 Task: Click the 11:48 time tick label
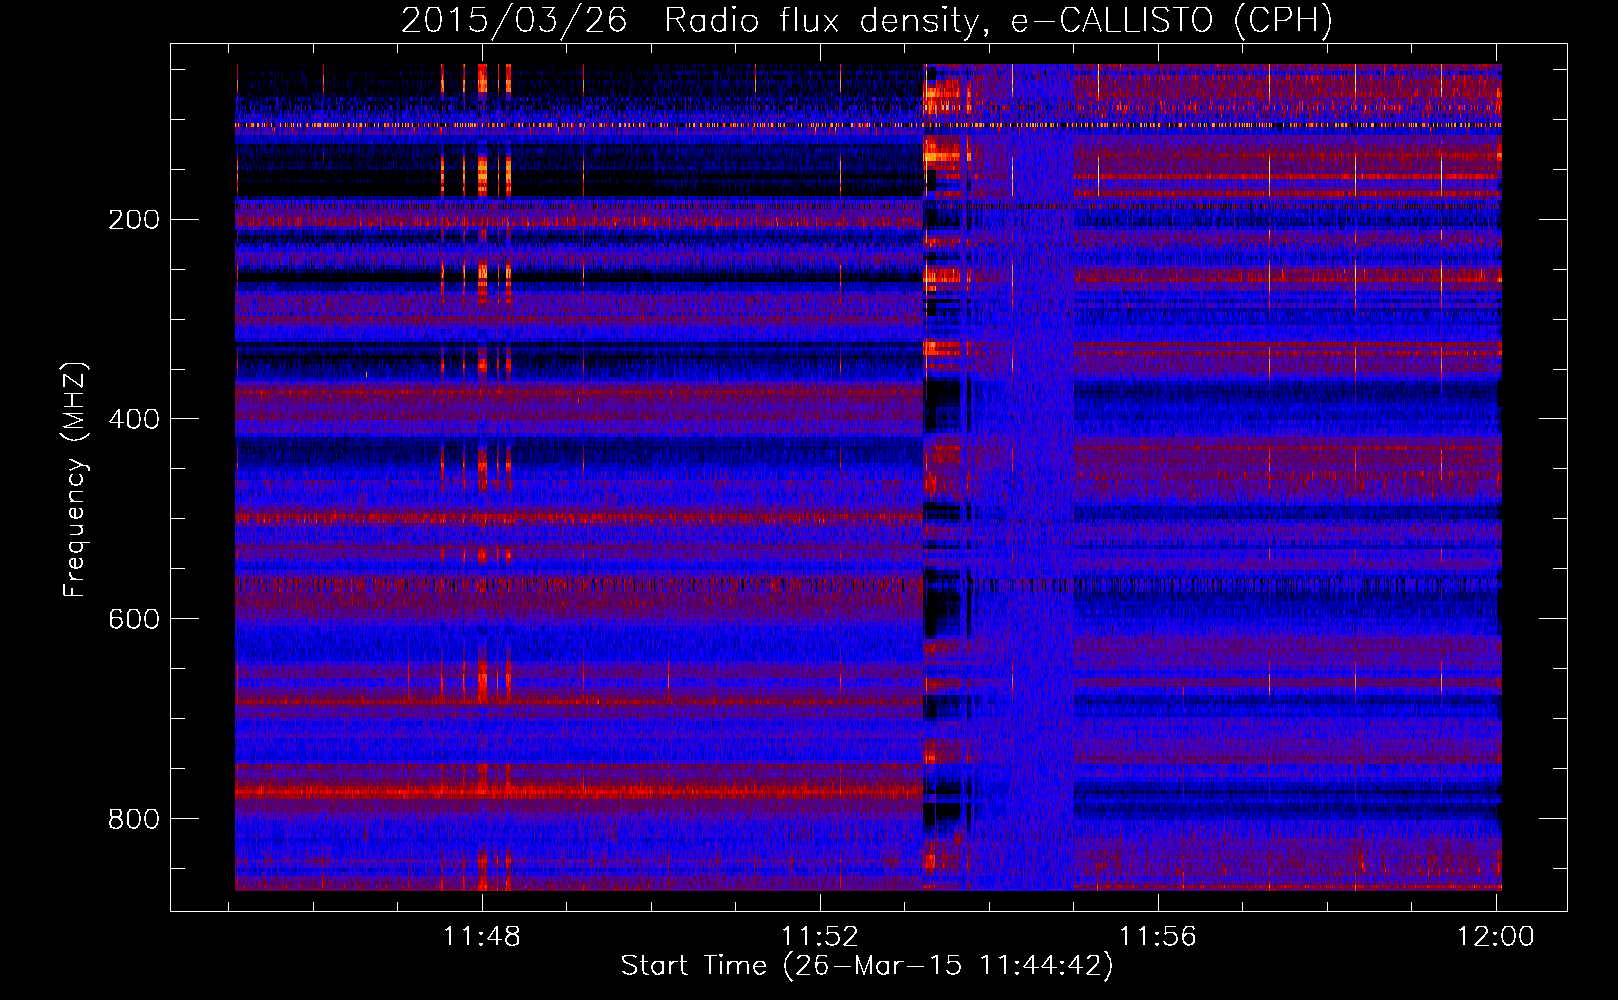click(x=482, y=936)
